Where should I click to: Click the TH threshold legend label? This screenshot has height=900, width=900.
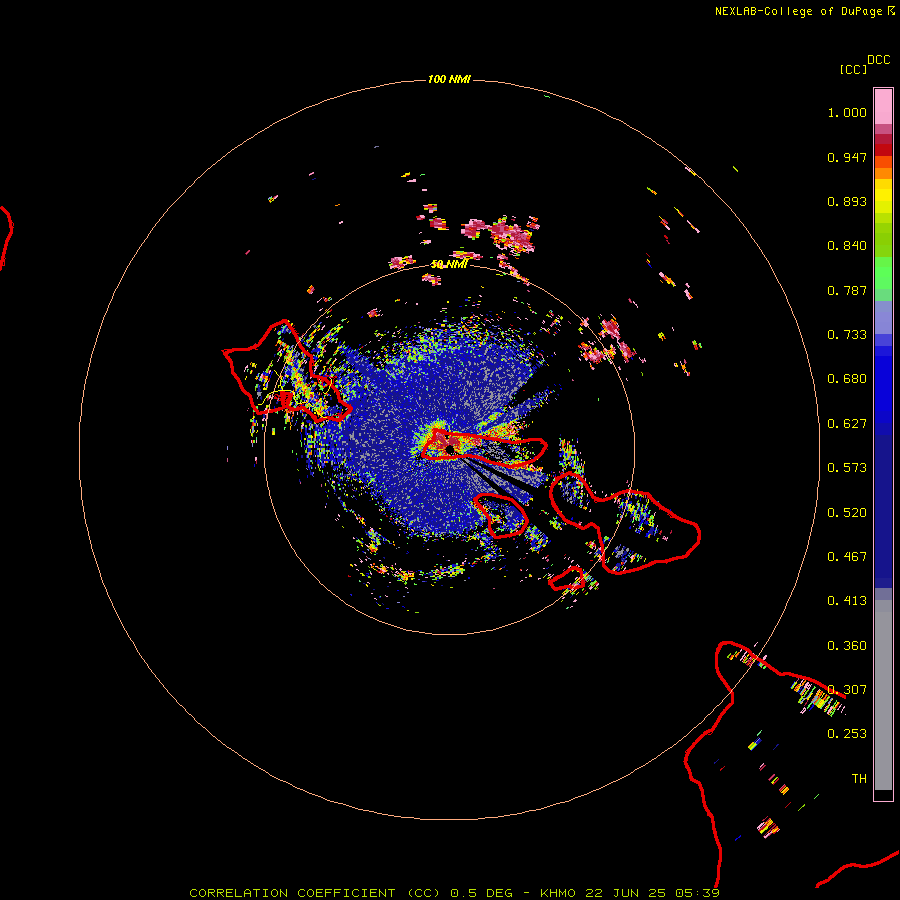[x=859, y=779]
